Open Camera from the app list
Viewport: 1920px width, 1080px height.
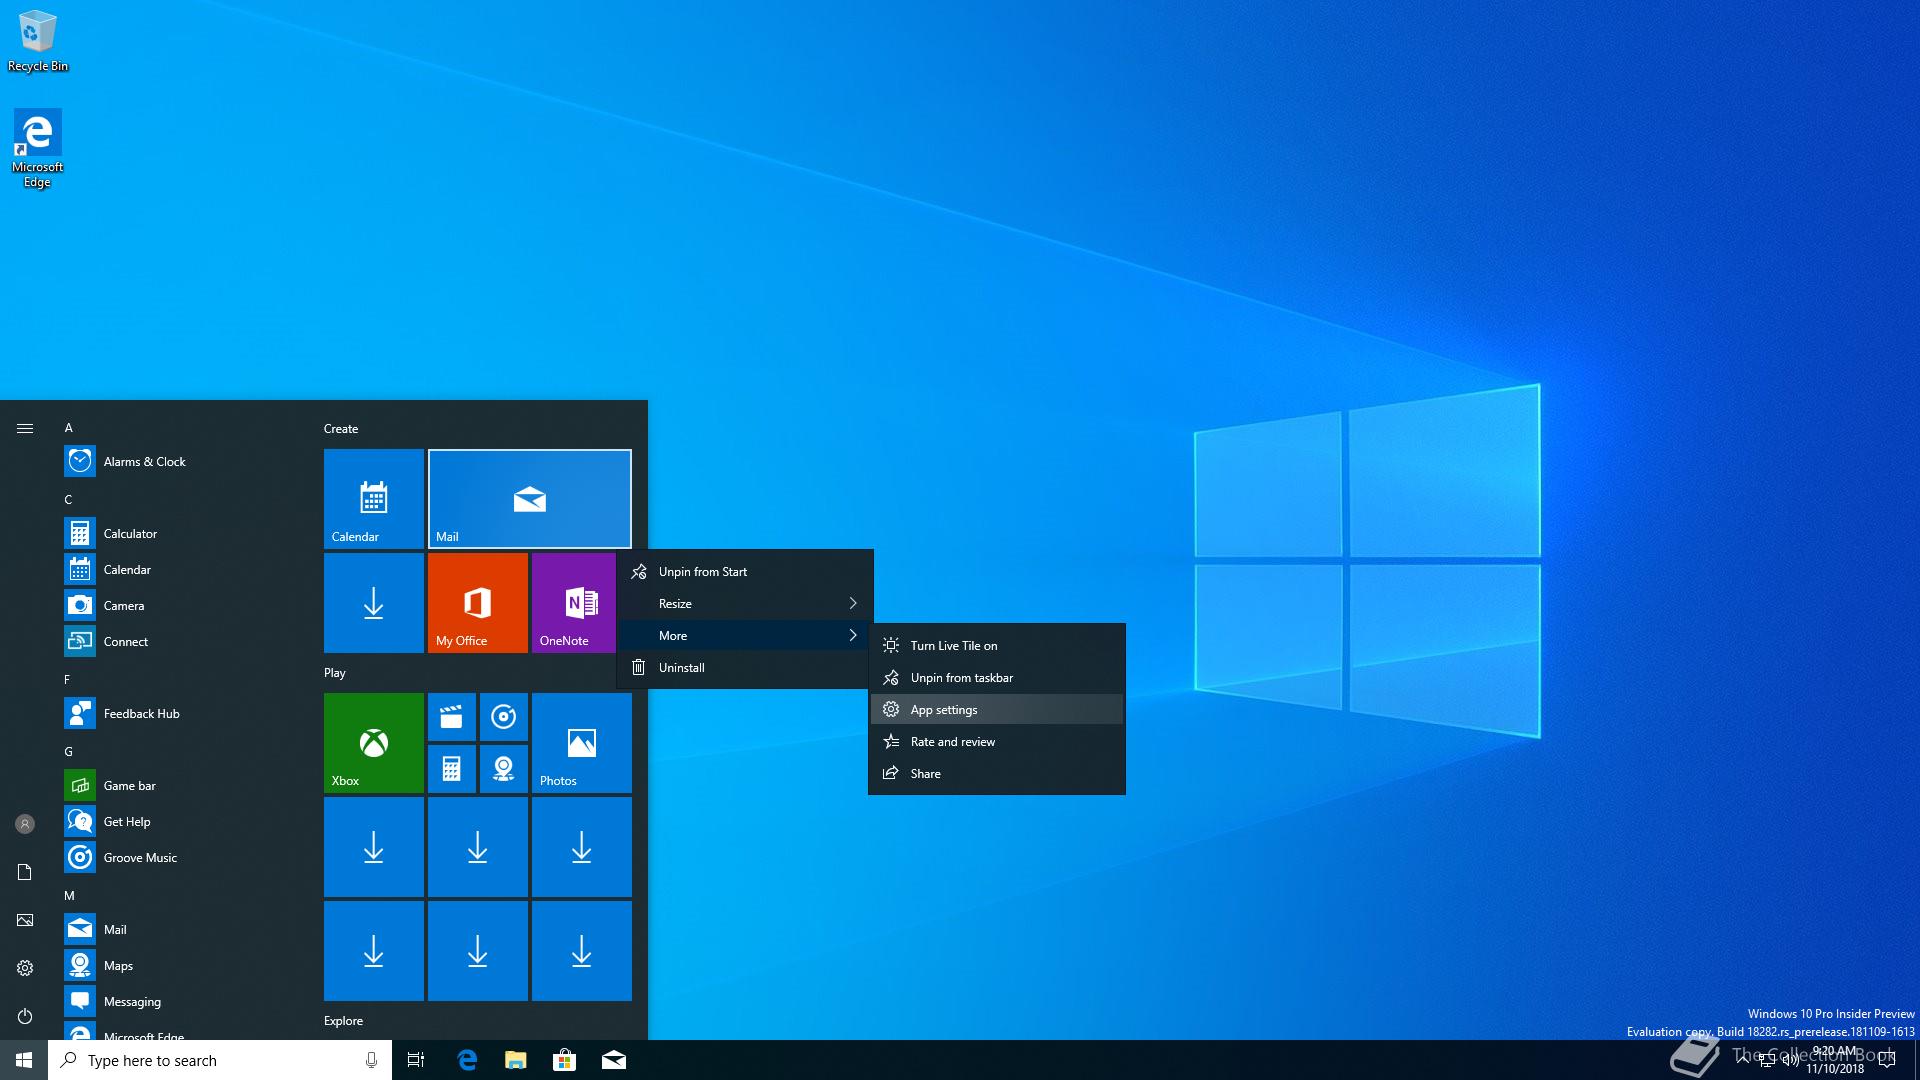pos(180,605)
